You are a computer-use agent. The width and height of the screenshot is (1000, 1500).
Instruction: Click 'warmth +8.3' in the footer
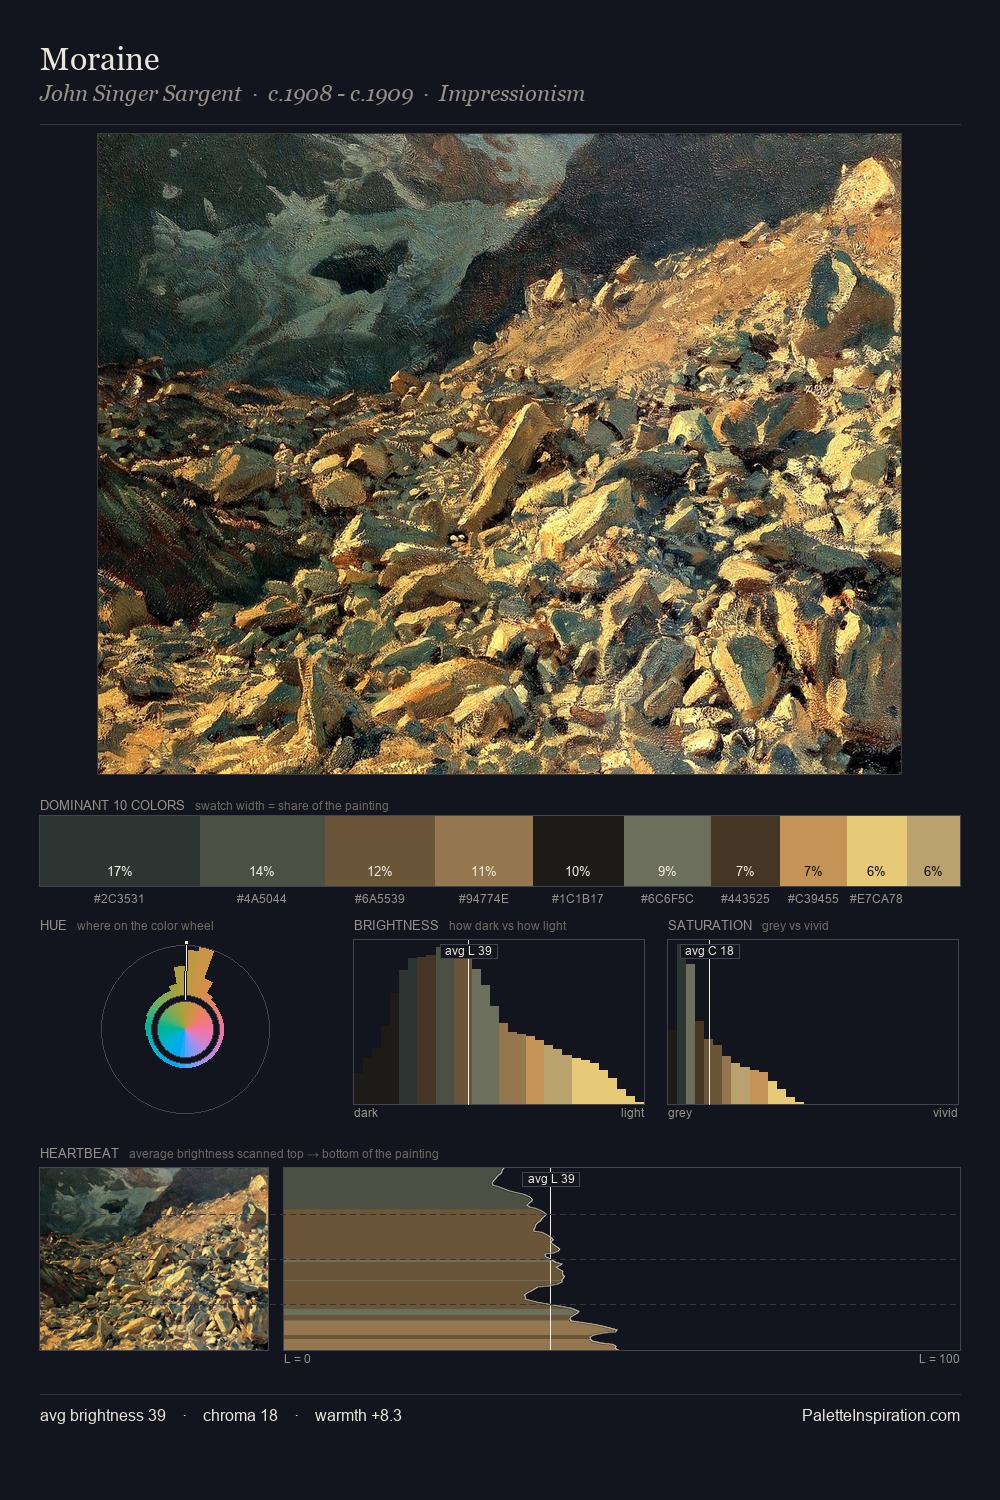(x=358, y=1416)
